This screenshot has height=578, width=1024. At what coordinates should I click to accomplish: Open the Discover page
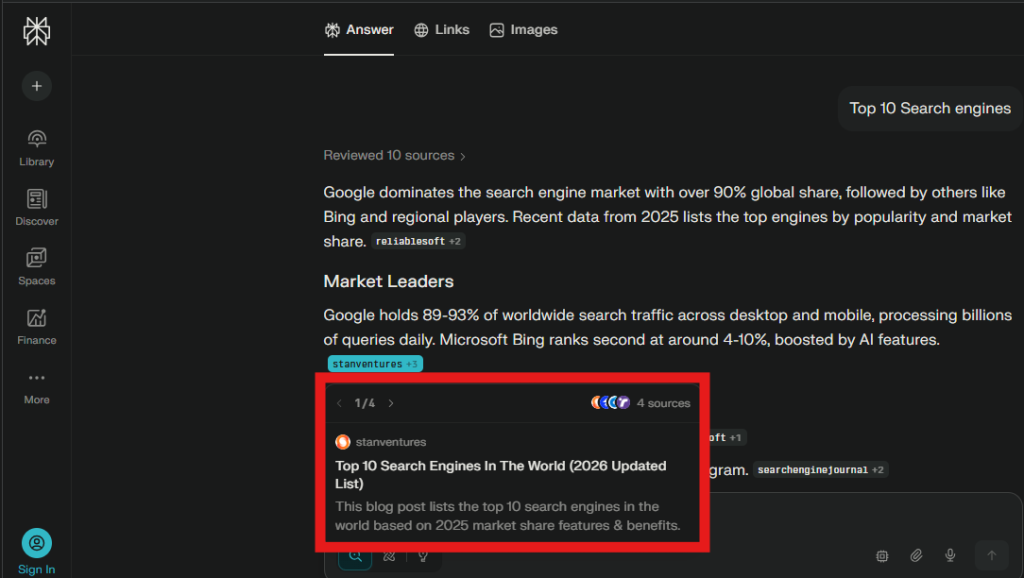coord(37,206)
